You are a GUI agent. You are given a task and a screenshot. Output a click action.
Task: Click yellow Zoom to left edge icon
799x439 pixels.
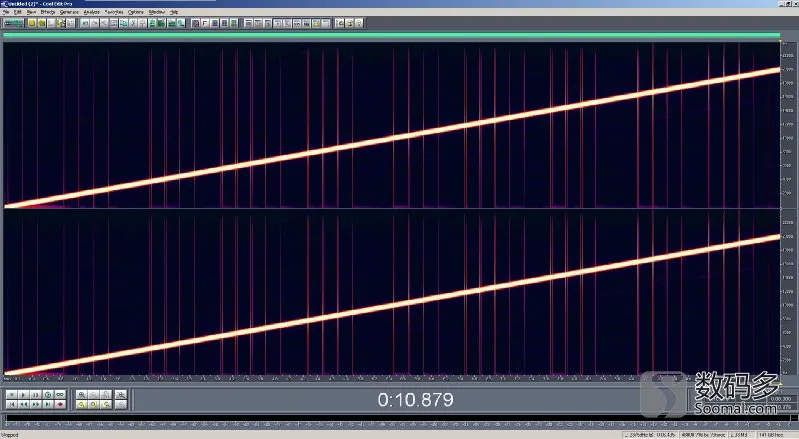pyautogui.click(x=82, y=404)
